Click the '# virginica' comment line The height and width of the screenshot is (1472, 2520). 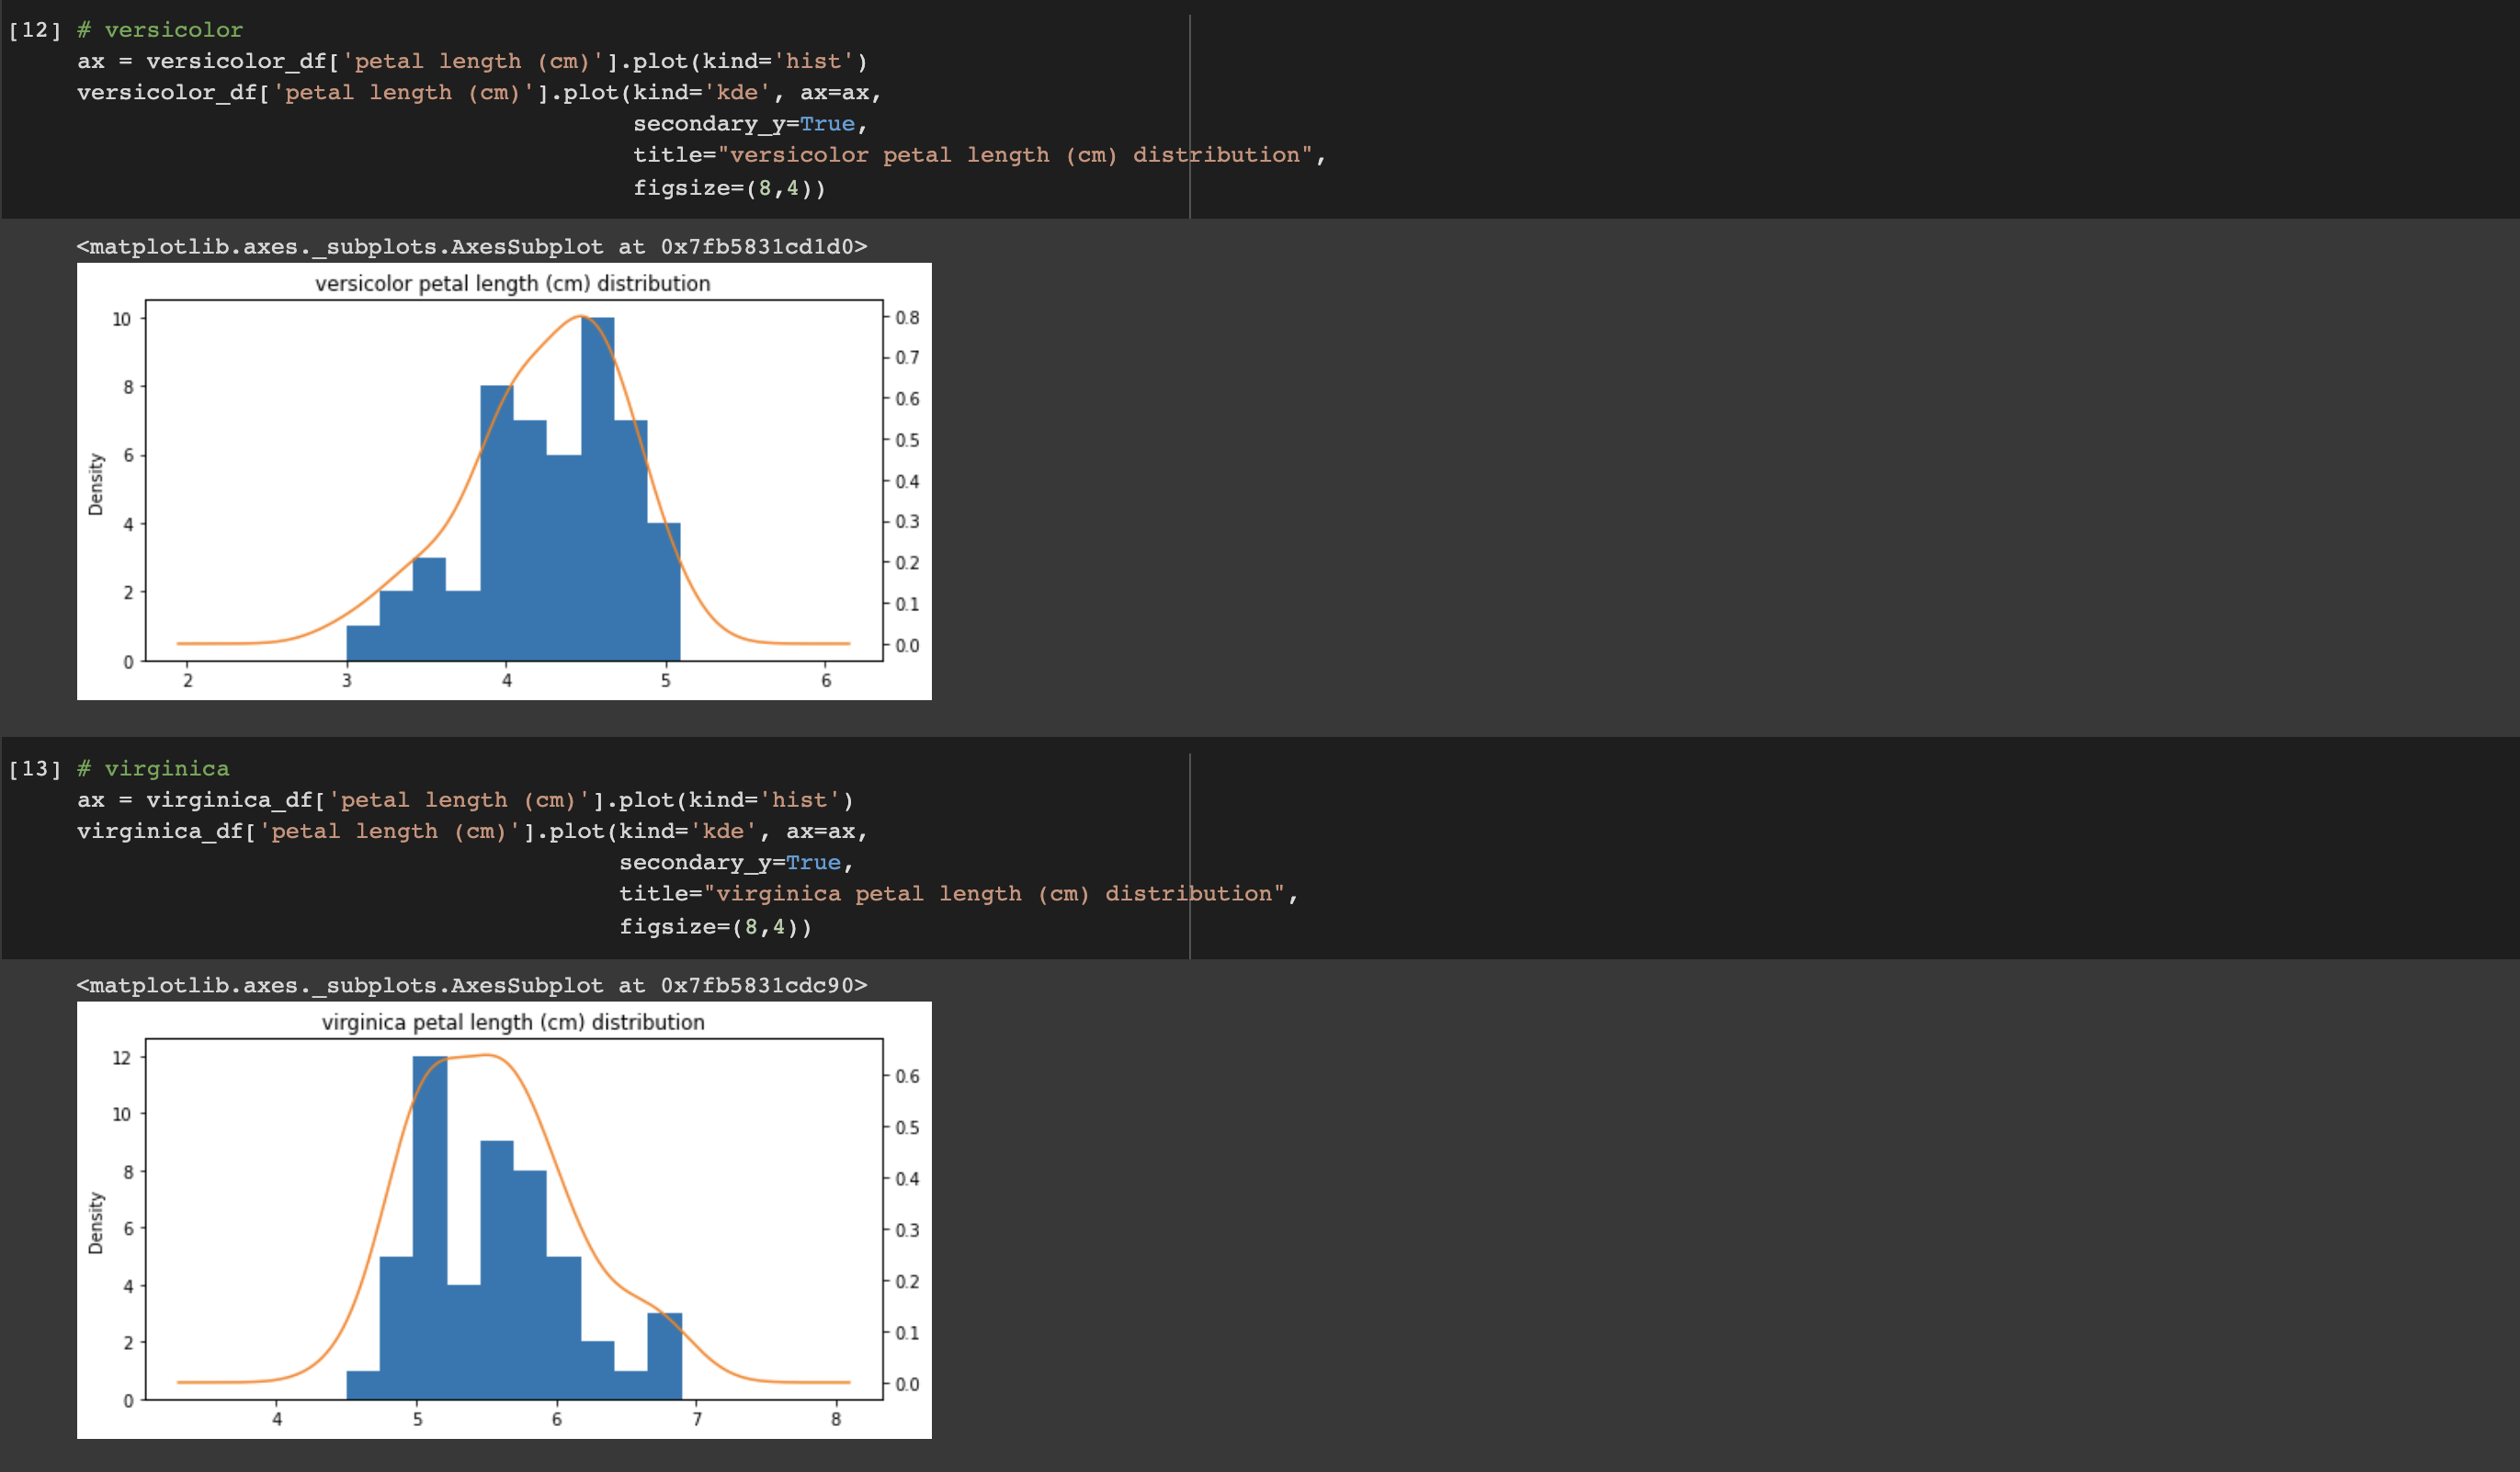(153, 768)
